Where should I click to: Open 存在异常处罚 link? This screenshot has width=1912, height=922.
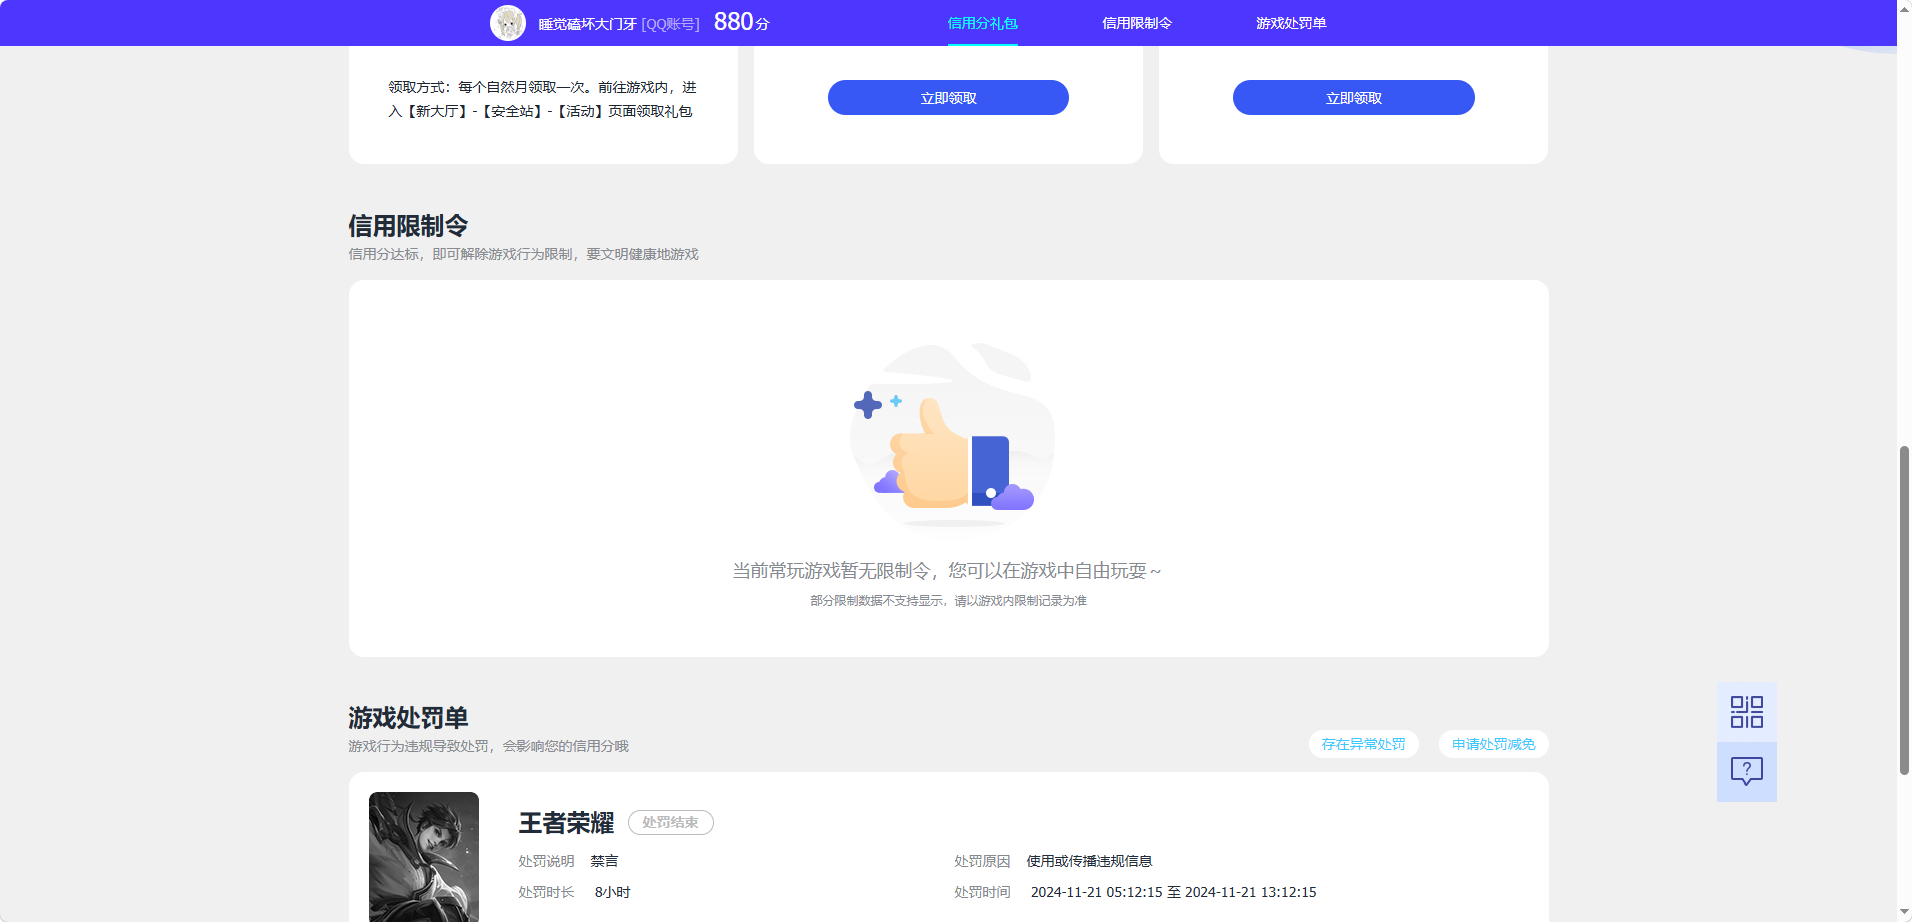[1363, 744]
